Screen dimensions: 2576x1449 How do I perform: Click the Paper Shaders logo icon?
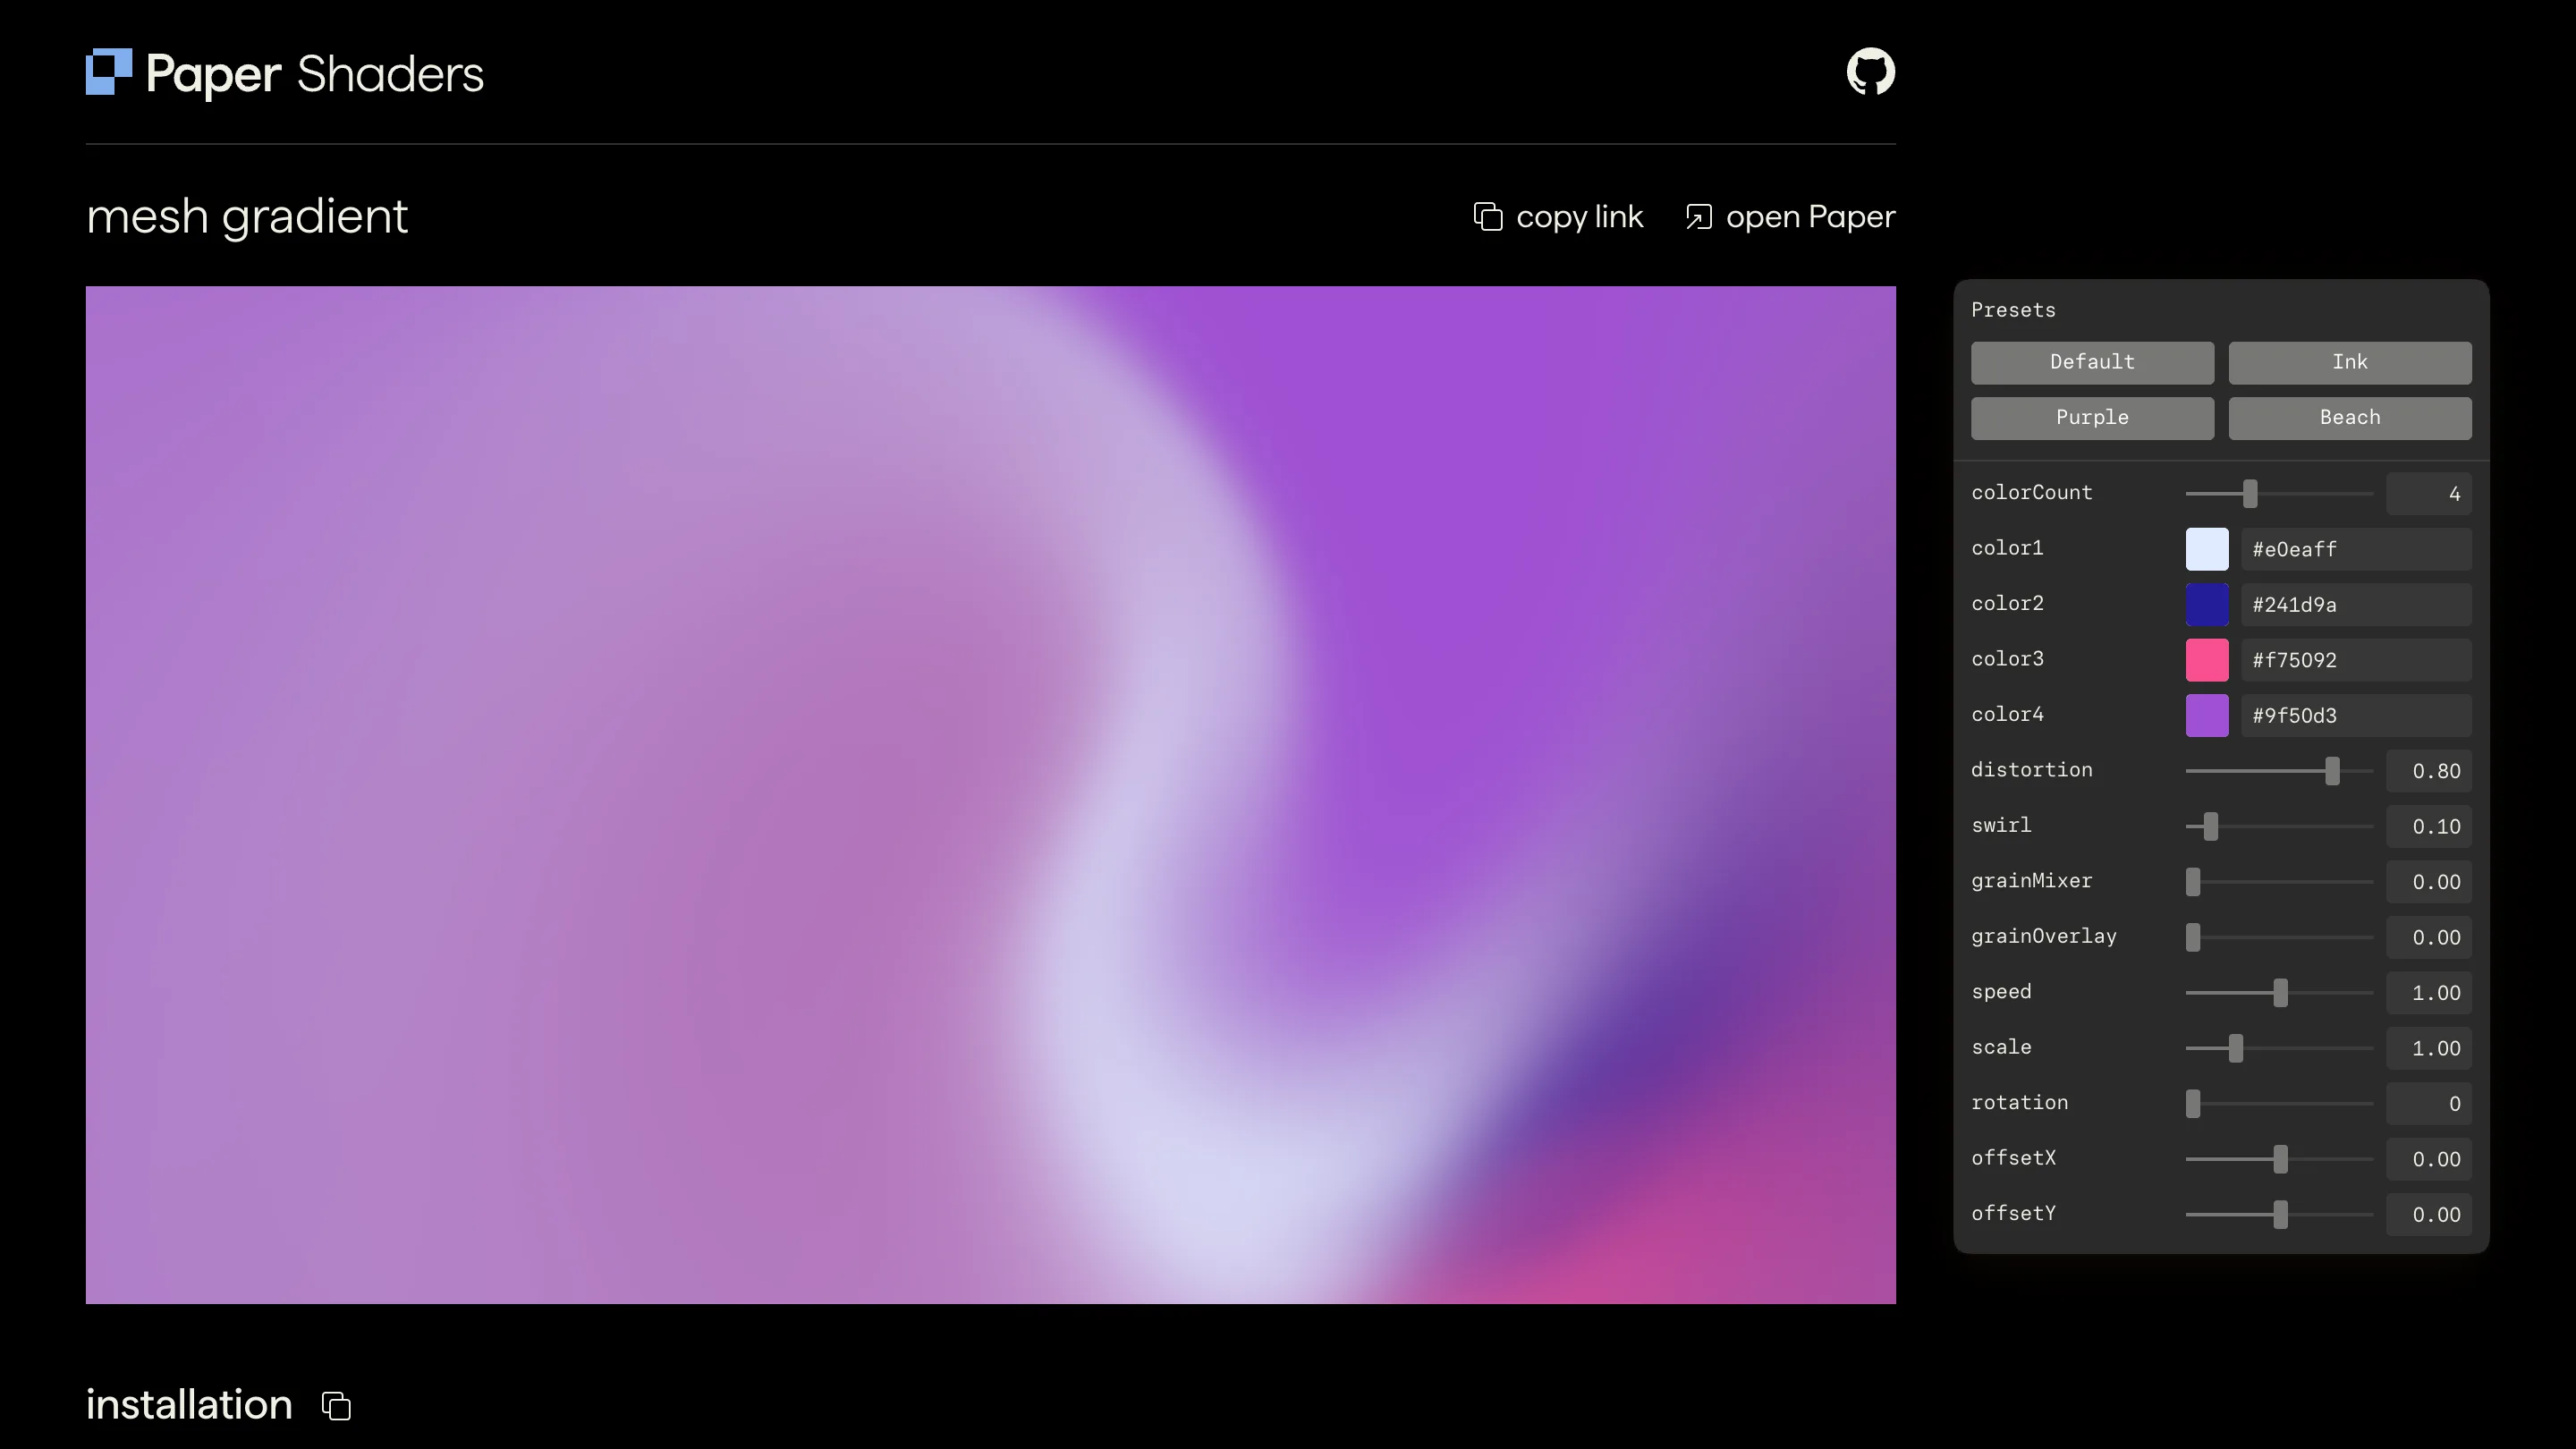(109, 72)
